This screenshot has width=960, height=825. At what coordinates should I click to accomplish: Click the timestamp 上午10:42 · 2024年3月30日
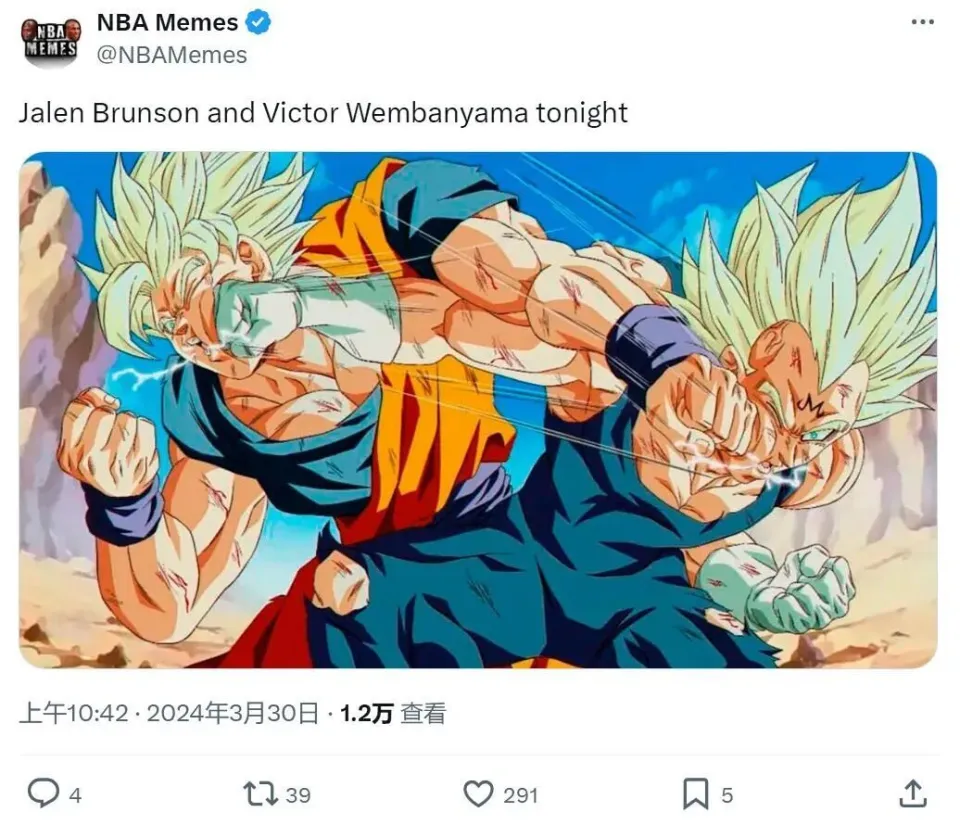click(x=169, y=713)
